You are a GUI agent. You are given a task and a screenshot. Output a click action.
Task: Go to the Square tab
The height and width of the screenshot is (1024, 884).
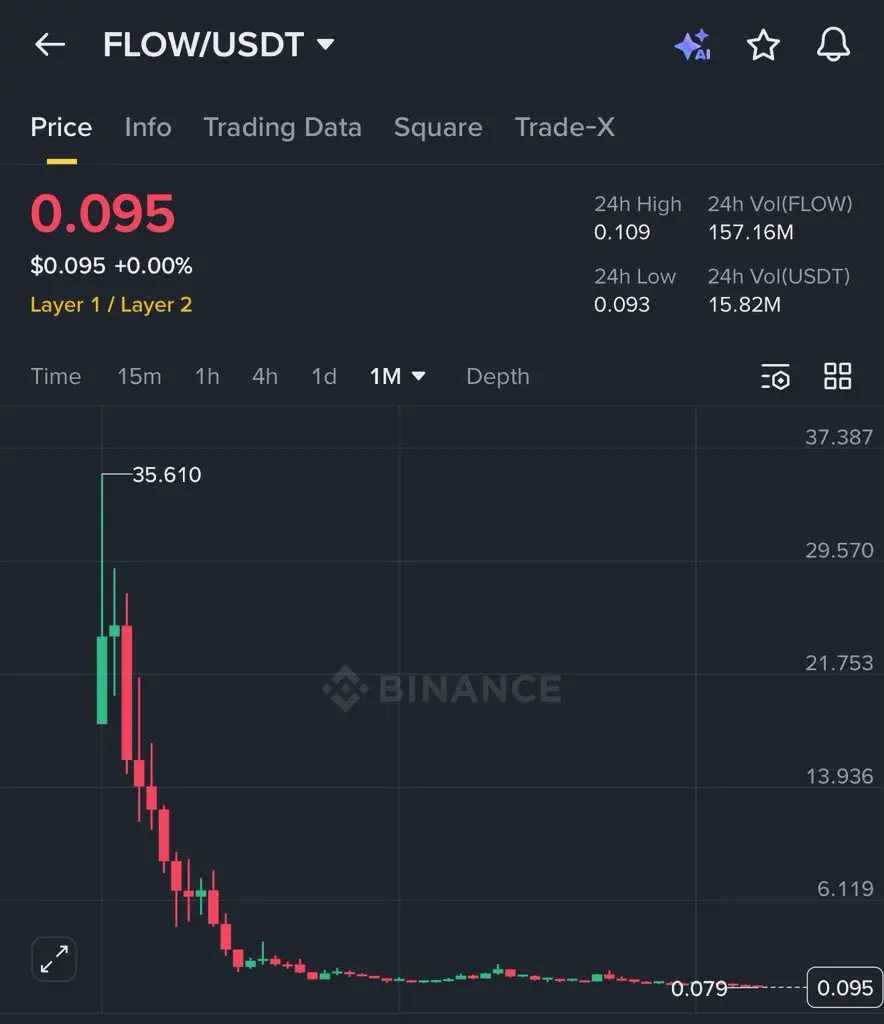point(438,127)
